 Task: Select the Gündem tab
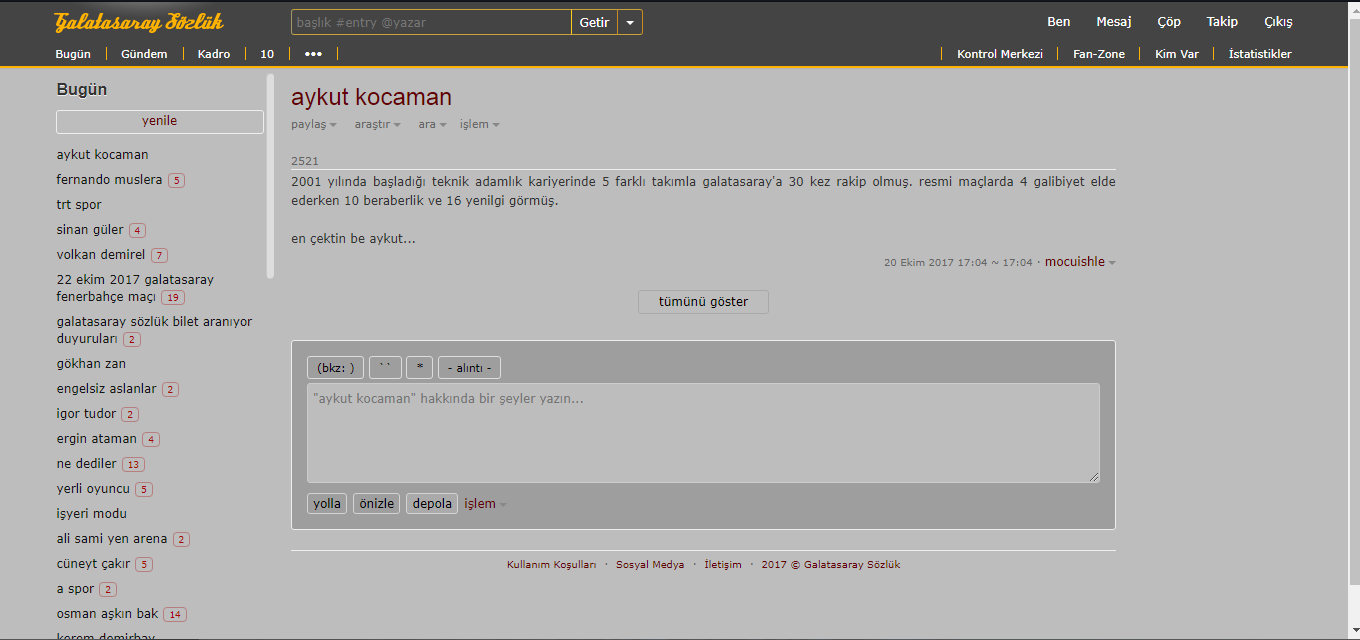(x=144, y=54)
